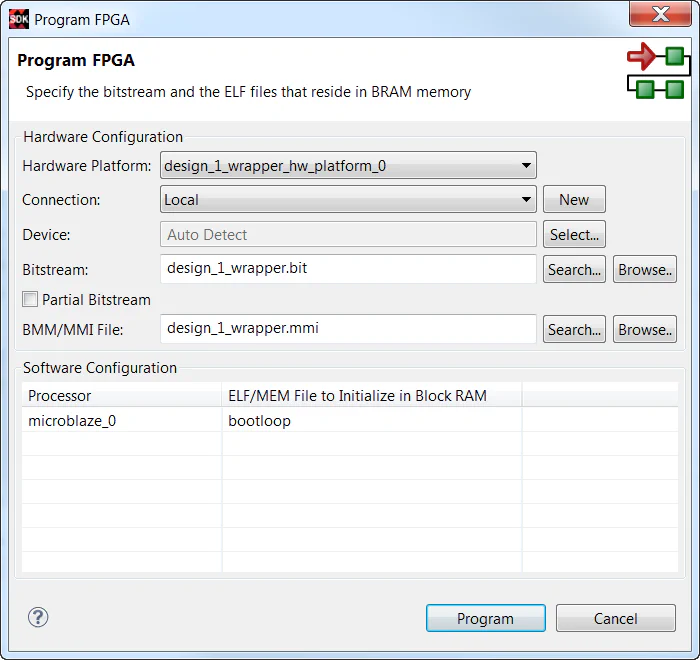The height and width of the screenshot is (660, 700).
Task: Click the Select... device button
Action: [x=574, y=234]
